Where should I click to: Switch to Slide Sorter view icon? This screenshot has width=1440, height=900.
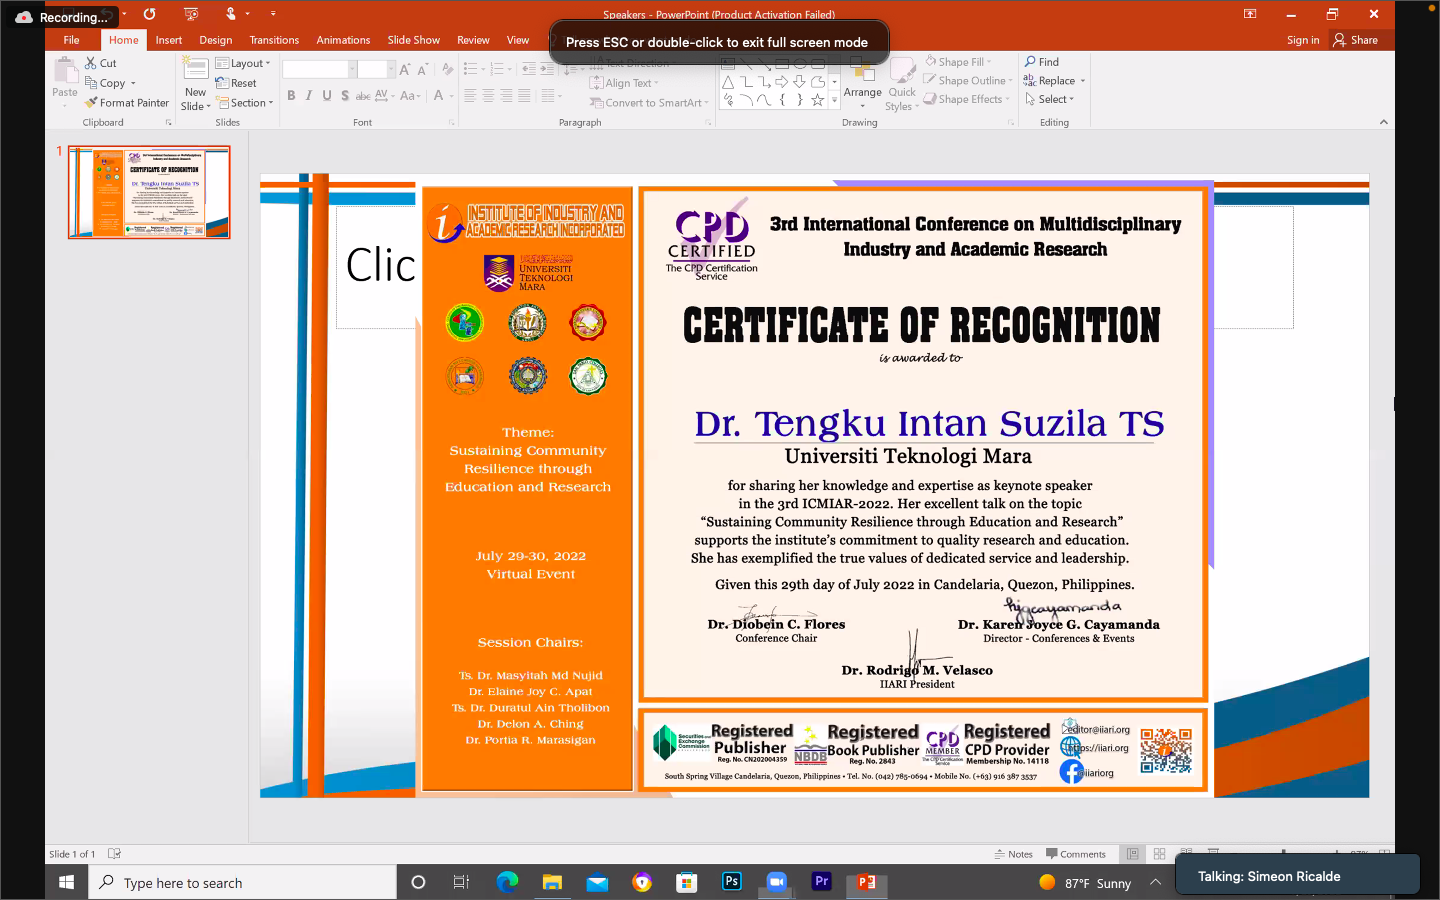1160,854
